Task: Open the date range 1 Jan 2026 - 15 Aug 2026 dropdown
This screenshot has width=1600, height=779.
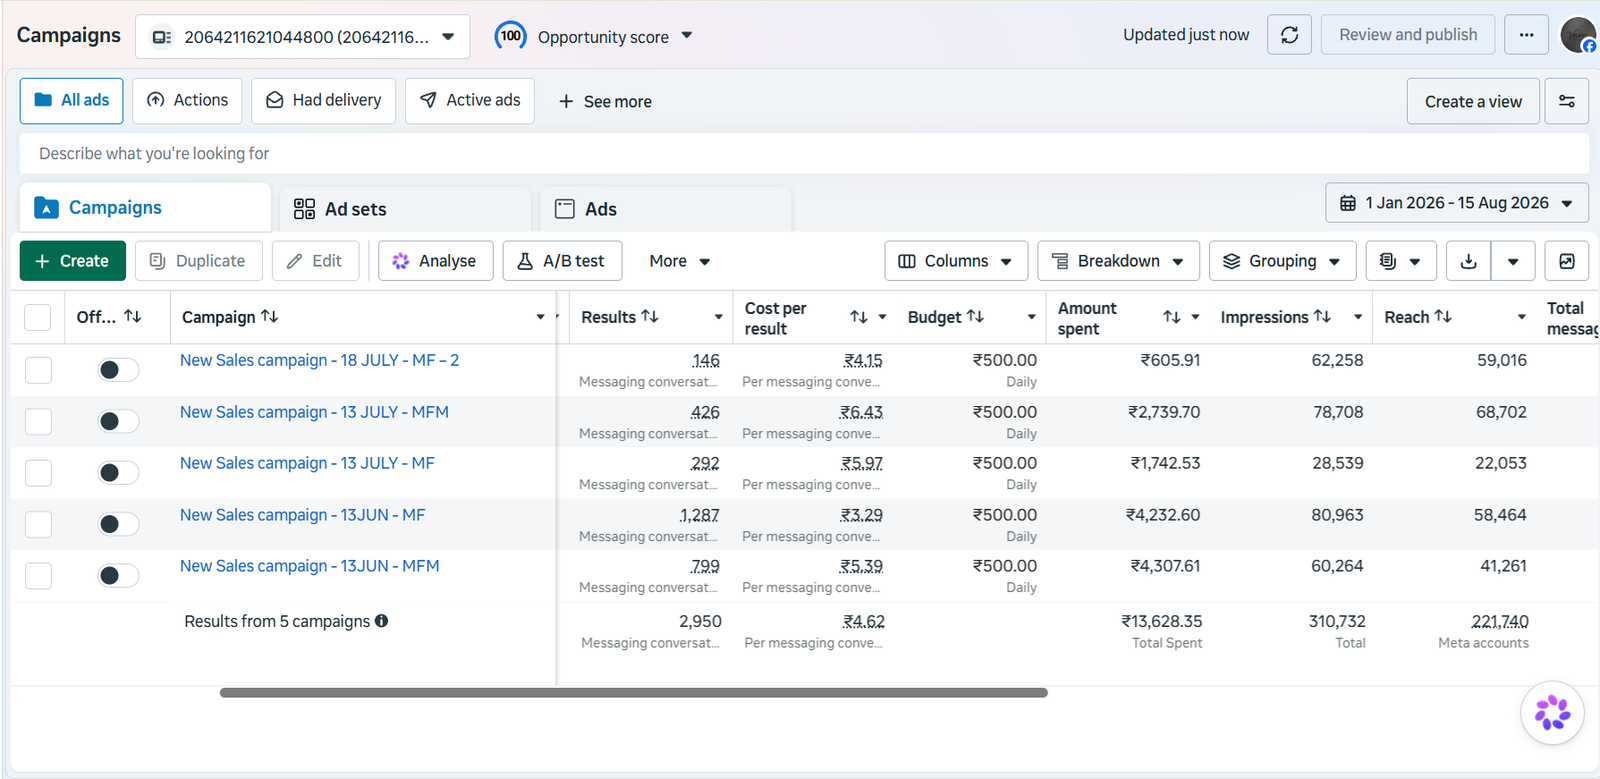Action: pyautogui.click(x=1457, y=203)
